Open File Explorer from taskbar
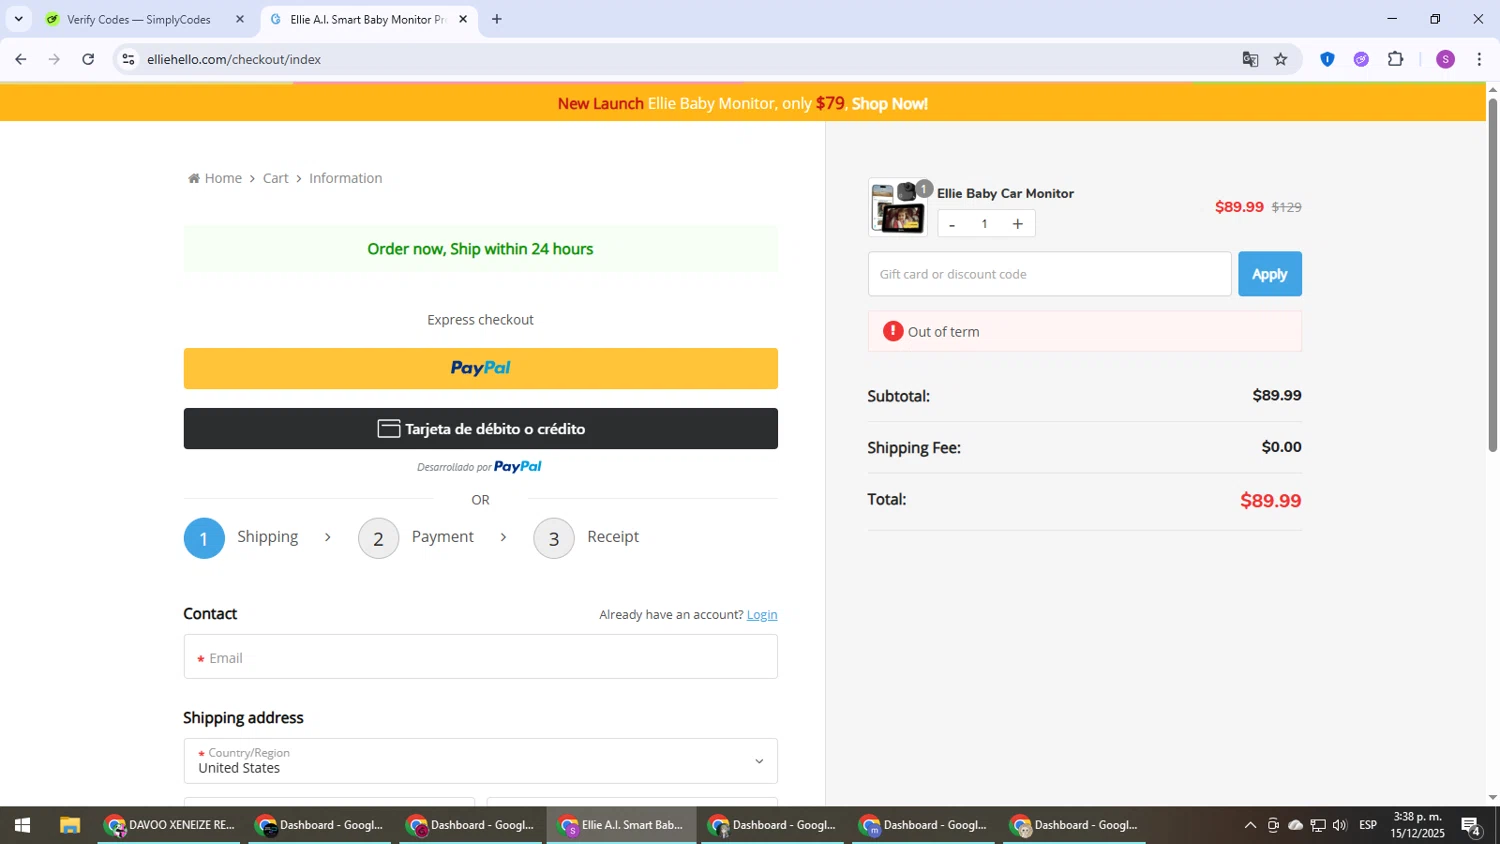The height and width of the screenshot is (844, 1500). [69, 825]
